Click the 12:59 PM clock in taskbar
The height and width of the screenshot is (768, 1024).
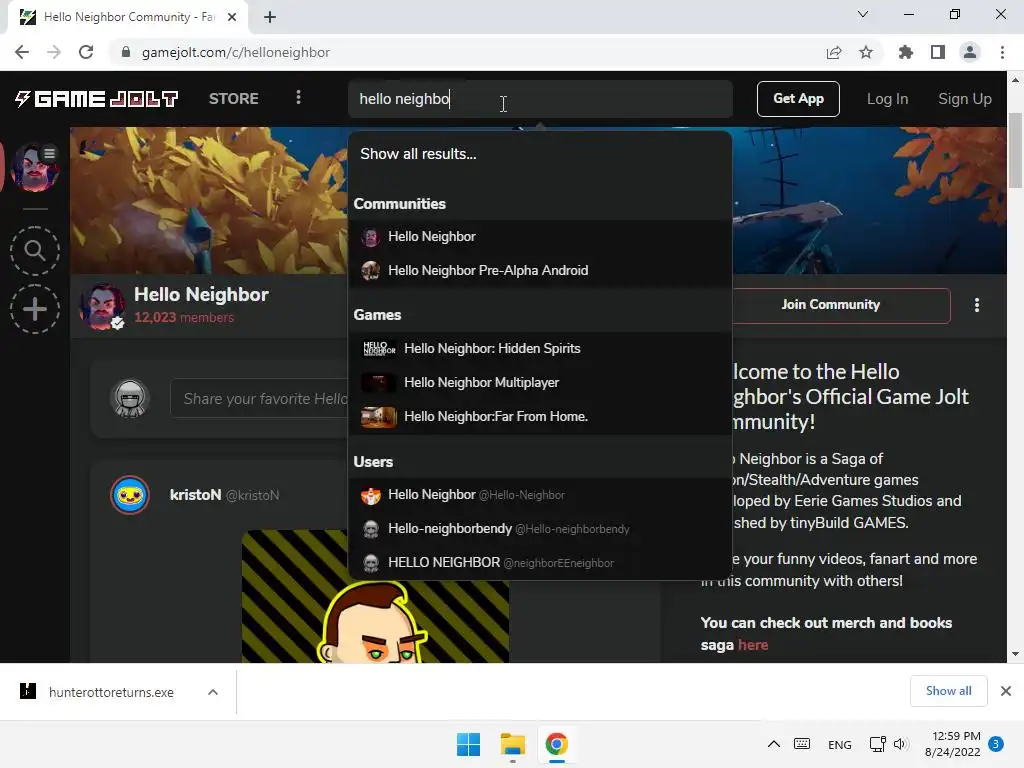click(955, 736)
